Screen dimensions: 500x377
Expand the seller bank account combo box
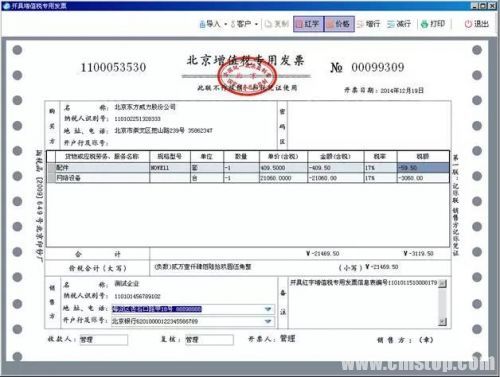pyautogui.click(x=268, y=321)
